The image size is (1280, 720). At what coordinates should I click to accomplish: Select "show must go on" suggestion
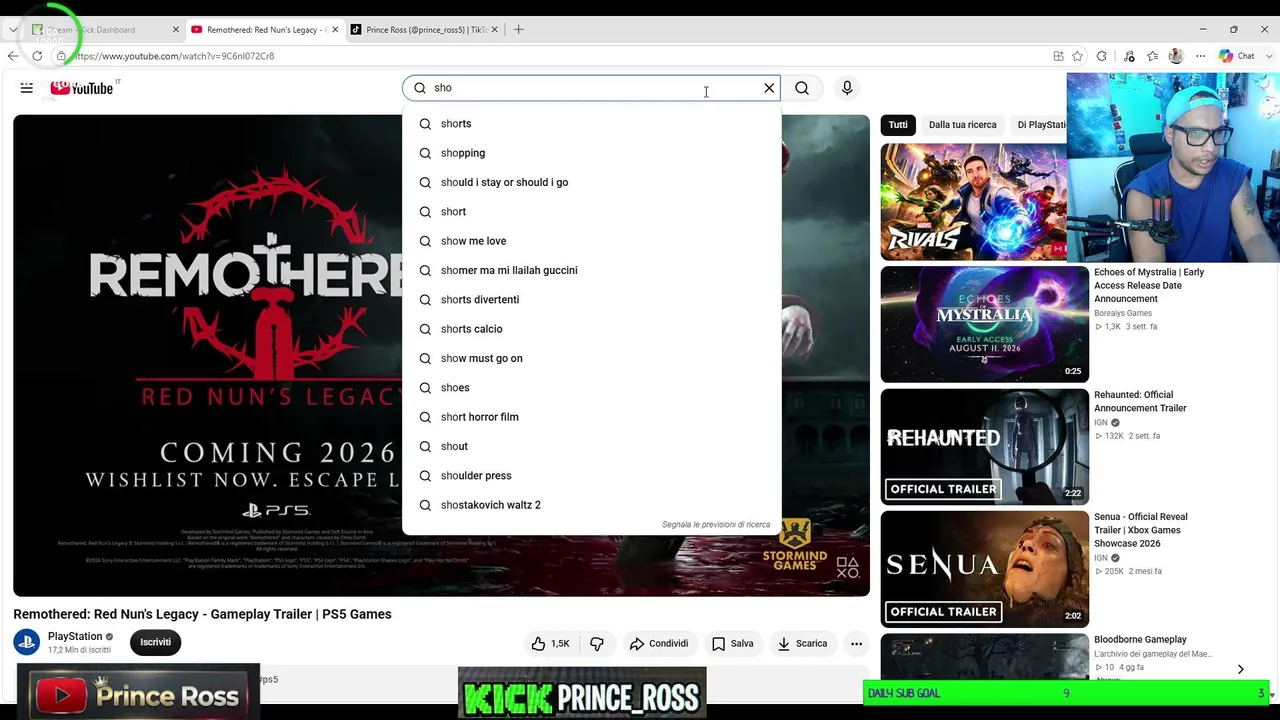591,358
